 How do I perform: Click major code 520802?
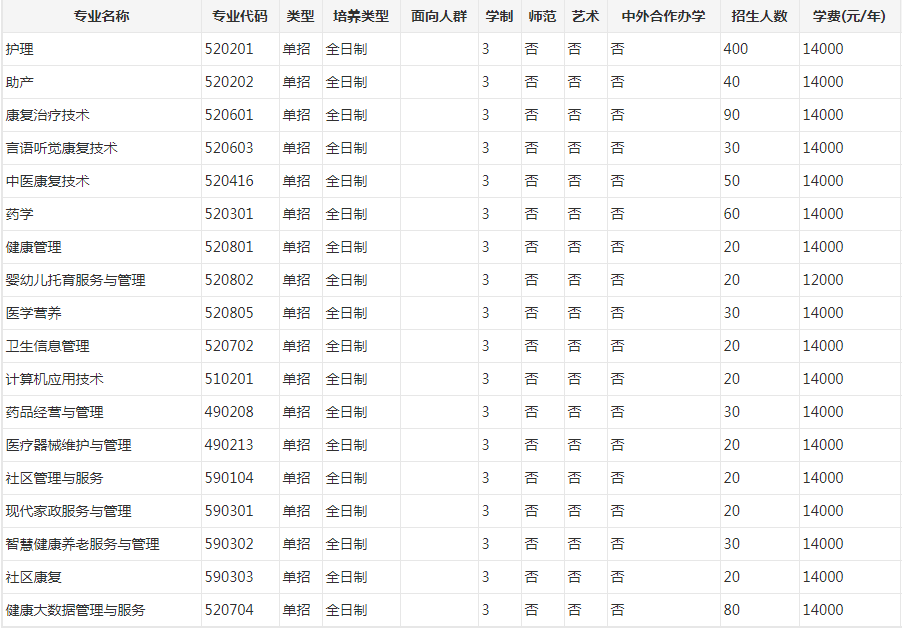pos(229,280)
